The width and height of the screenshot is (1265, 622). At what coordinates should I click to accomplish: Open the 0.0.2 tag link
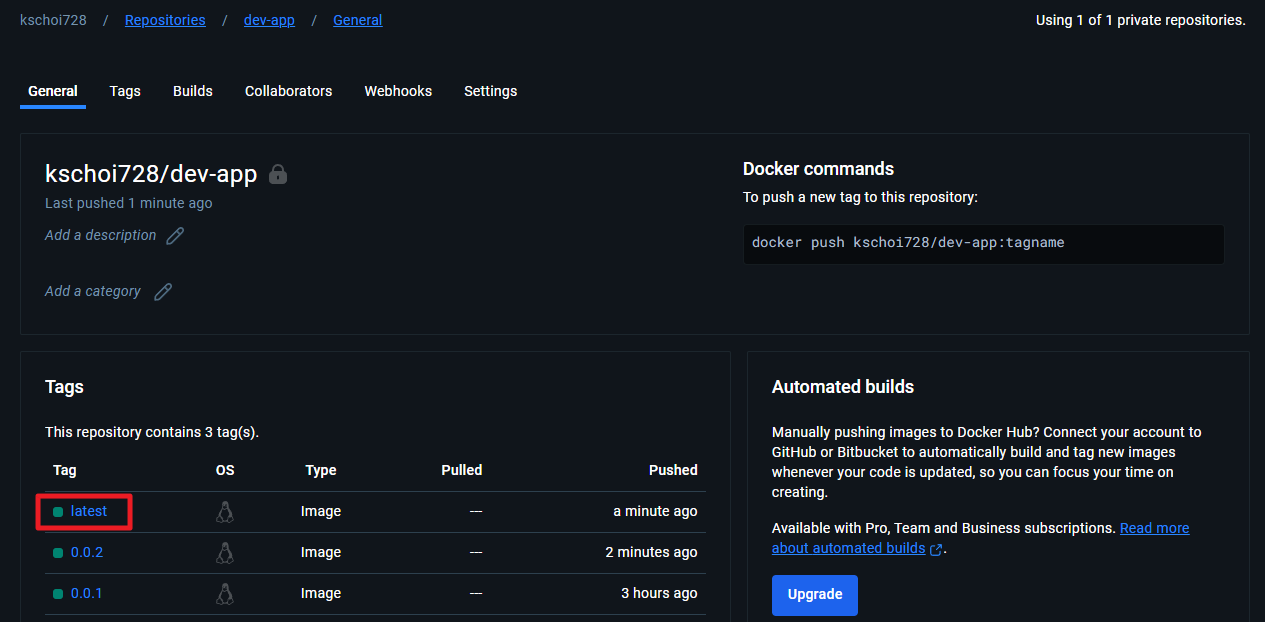pyautogui.click(x=87, y=552)
